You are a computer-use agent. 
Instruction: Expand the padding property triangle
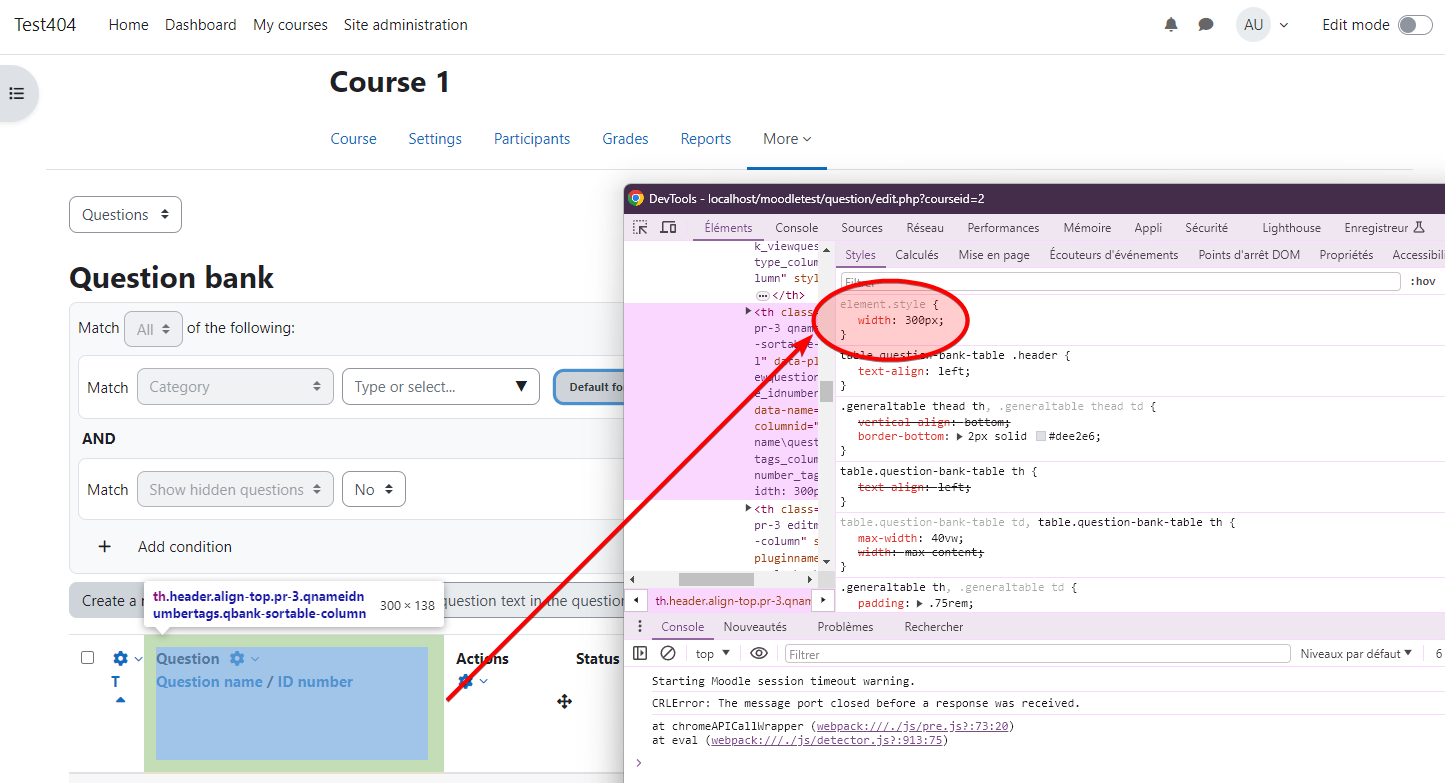(x=919, y=603)
